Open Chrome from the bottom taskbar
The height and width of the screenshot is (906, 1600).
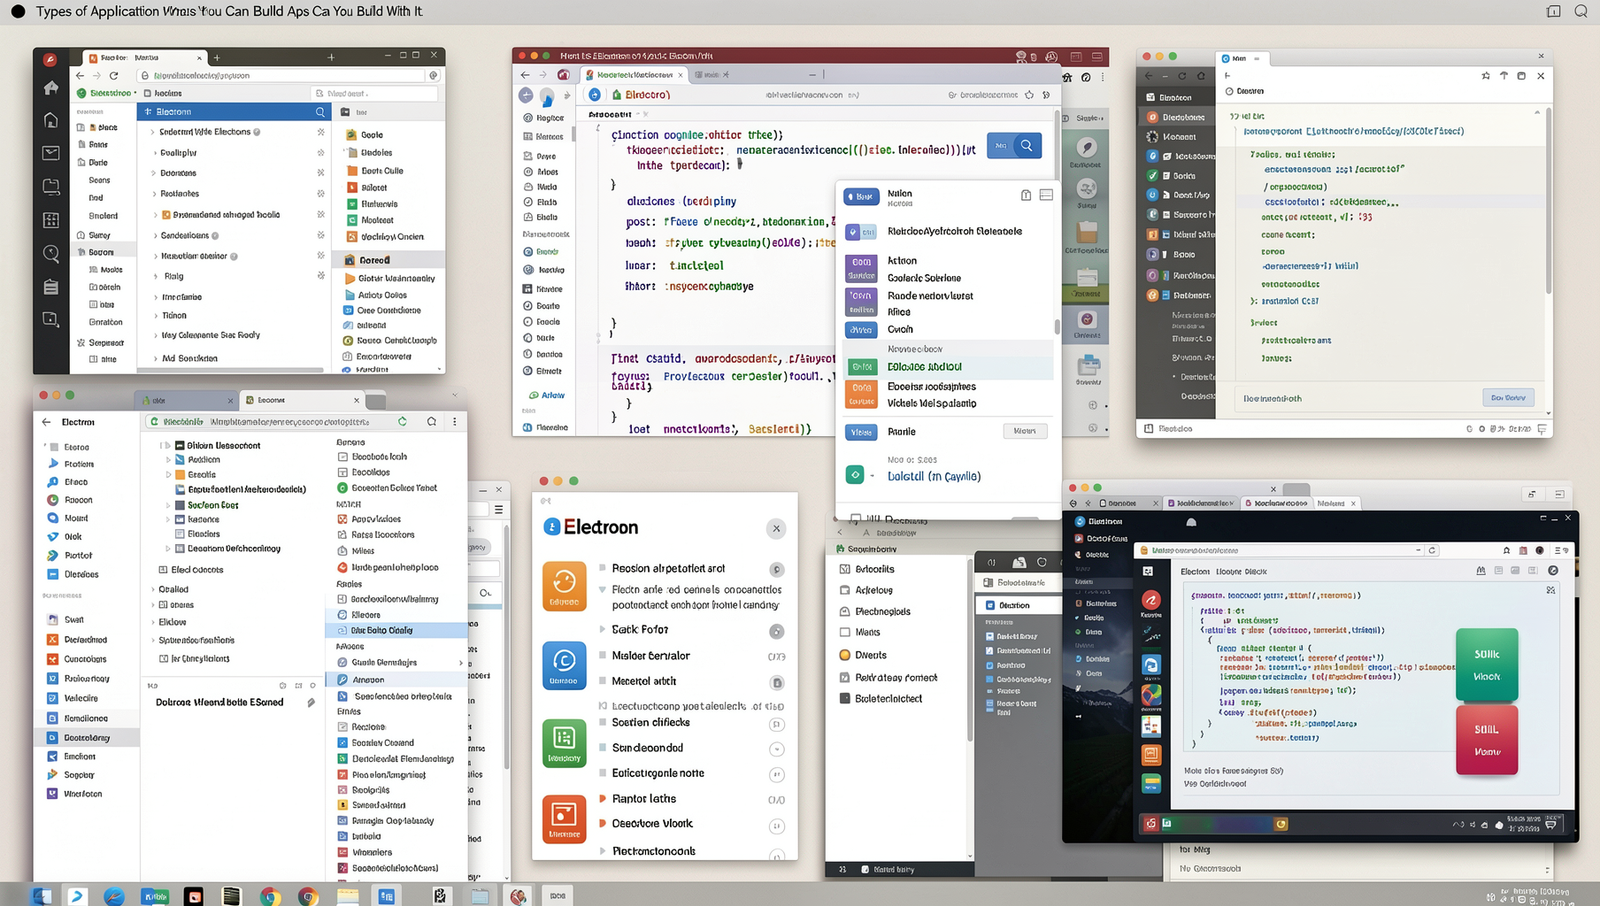pyautogui.click(x=269, y=896)
